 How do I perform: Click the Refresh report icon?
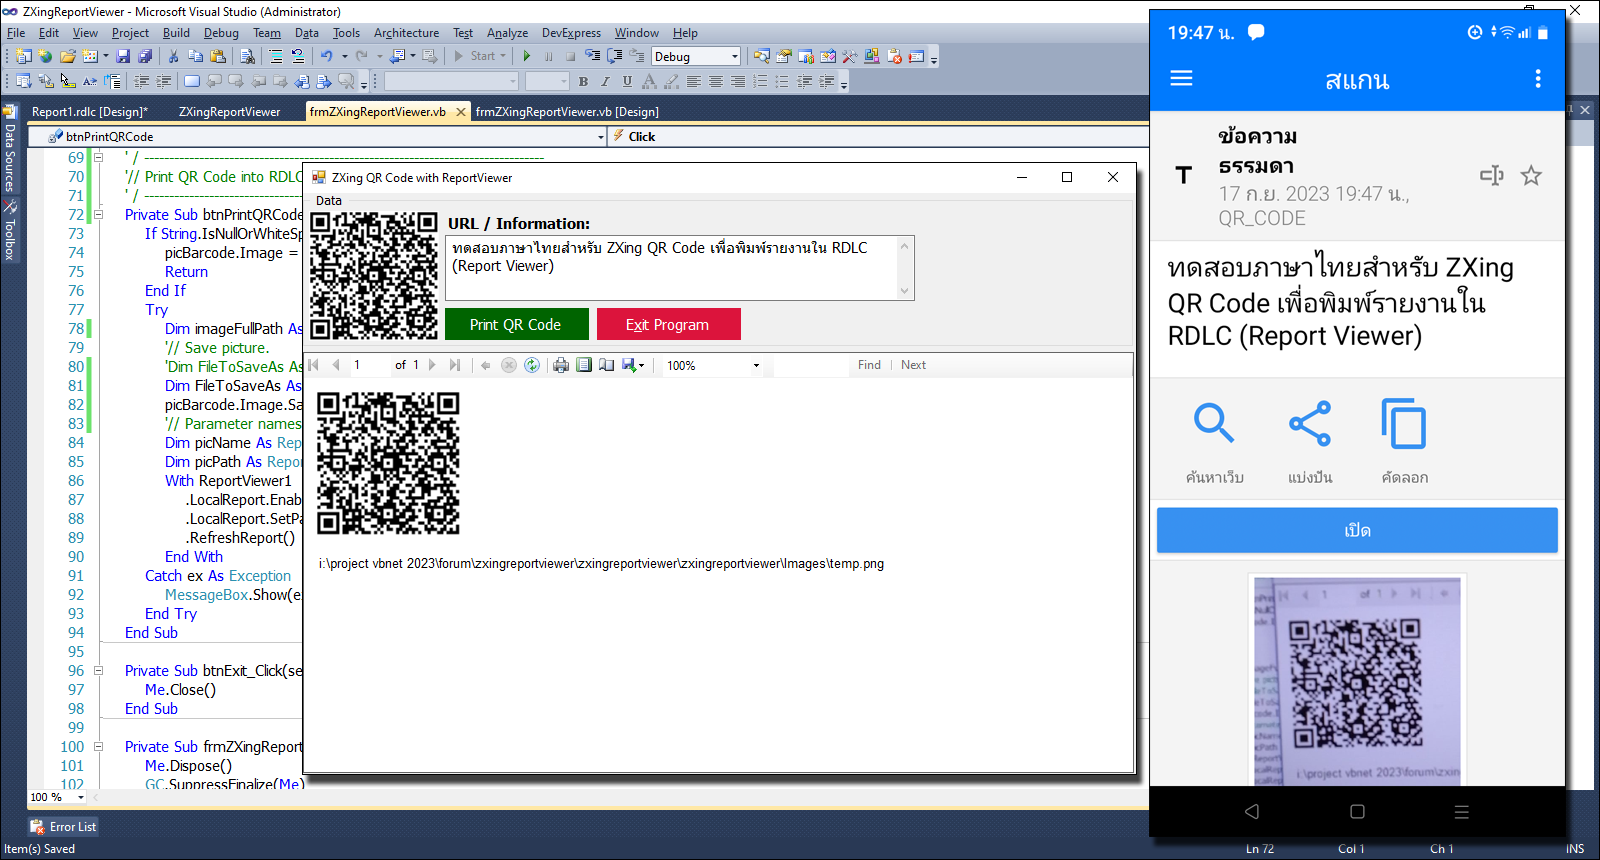click(532, 365)
